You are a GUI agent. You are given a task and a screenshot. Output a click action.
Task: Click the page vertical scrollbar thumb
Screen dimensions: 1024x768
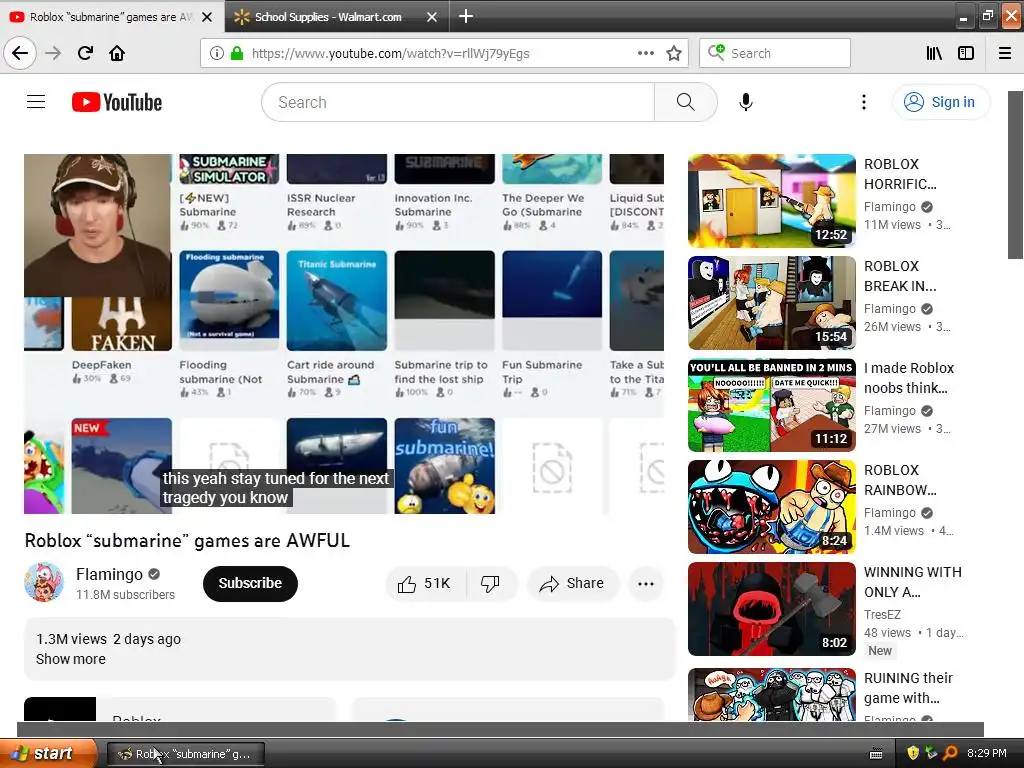[x=1015, y=174]
